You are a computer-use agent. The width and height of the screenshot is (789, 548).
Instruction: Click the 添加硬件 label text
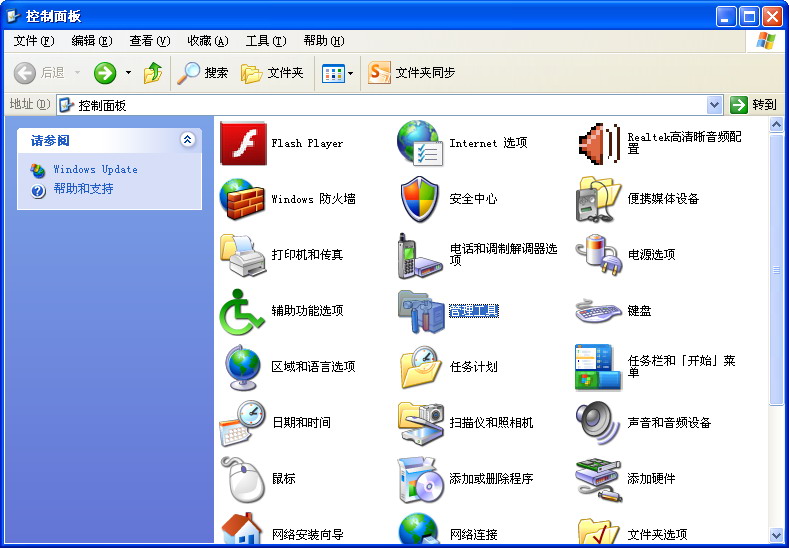coord(651,479)
